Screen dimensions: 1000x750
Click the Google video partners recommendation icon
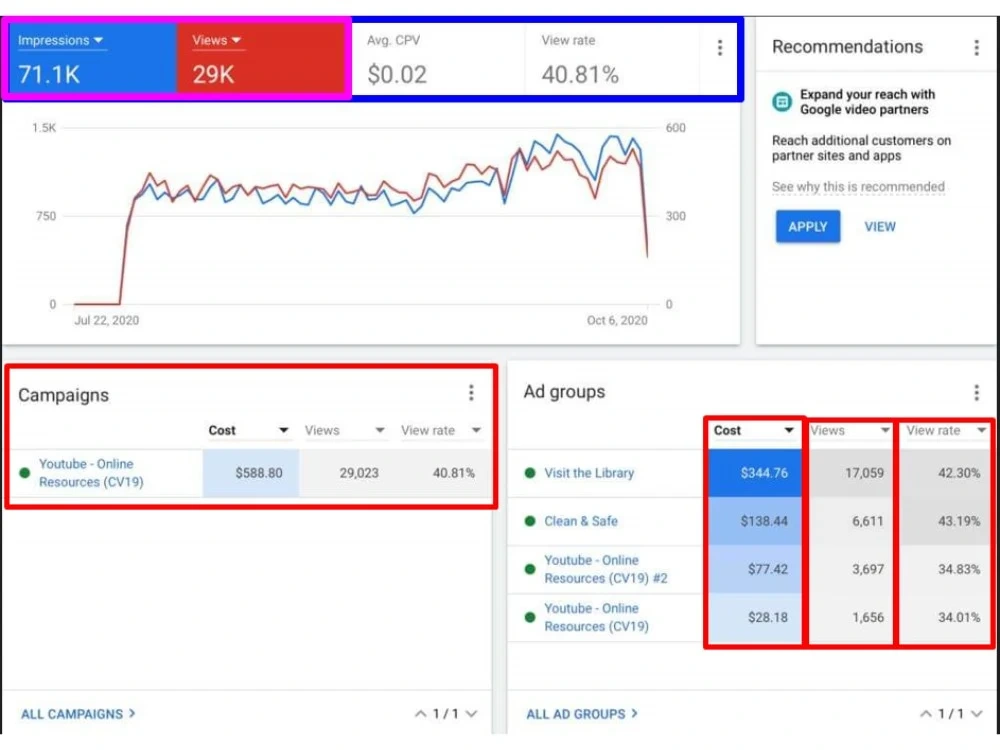point(782,101)
